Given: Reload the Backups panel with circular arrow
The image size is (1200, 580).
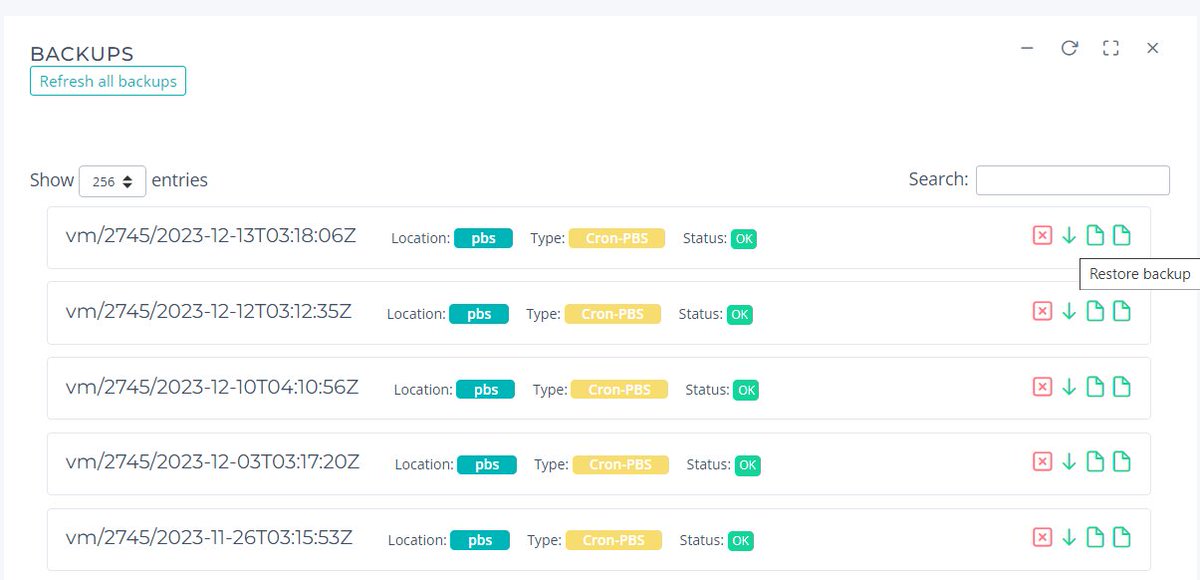Looking at the screenshot, I should pos(1069,48).
